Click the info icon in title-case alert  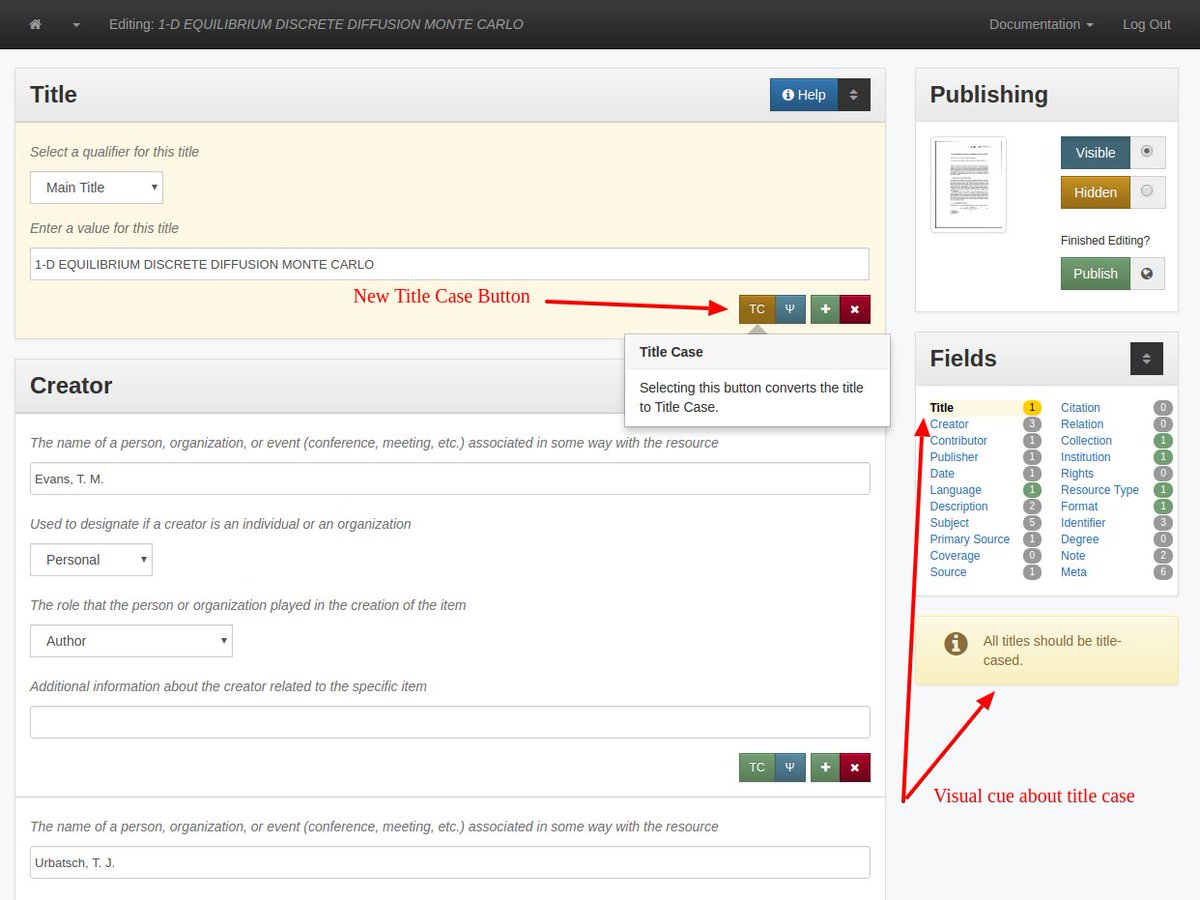click(x=956, y=644)
